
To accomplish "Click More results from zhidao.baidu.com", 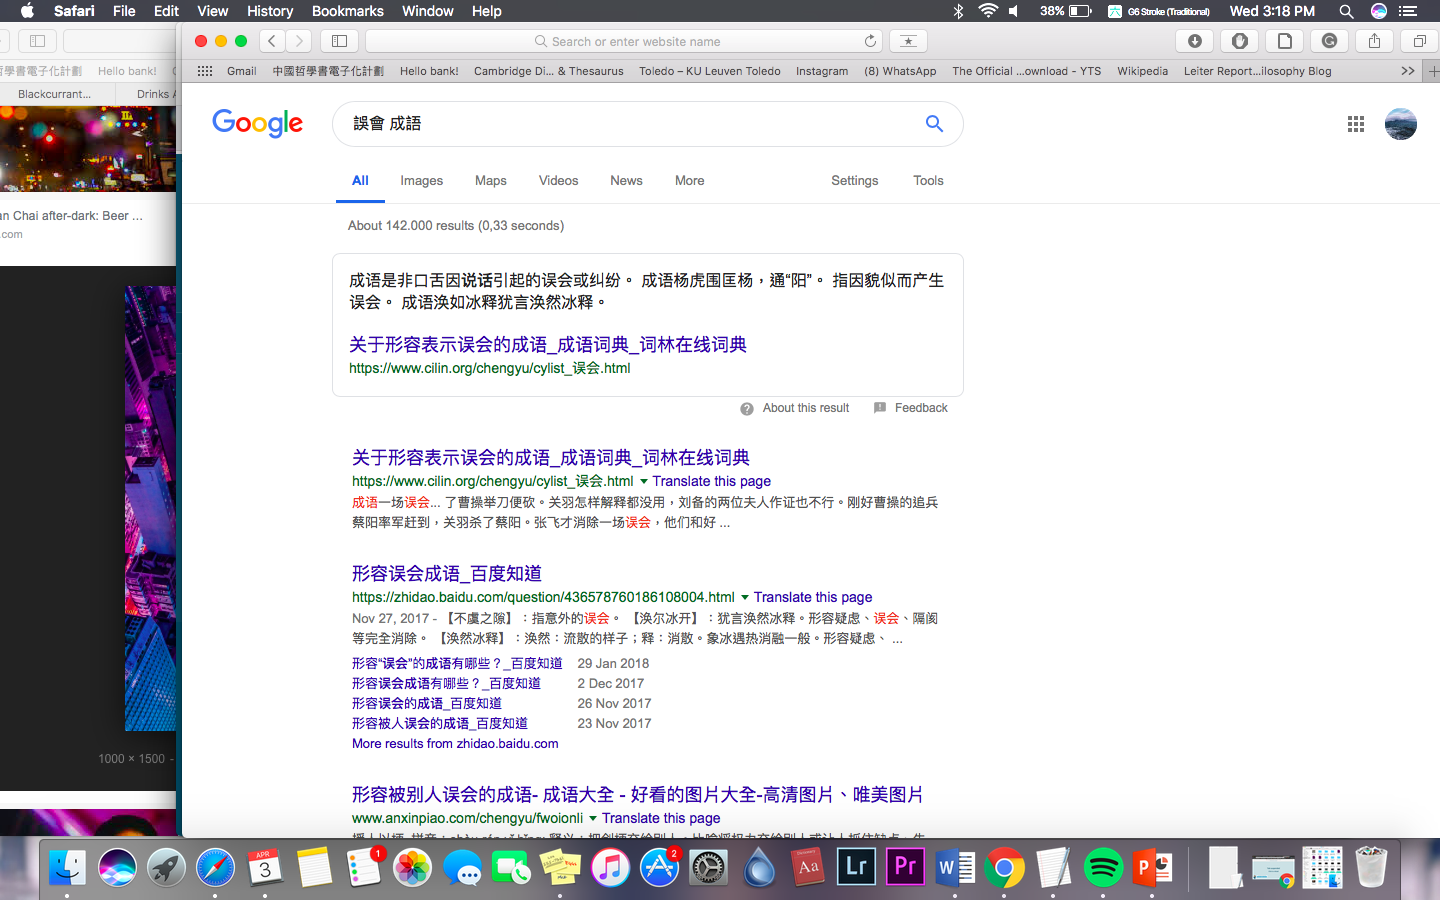I will (x=455, y=744).
